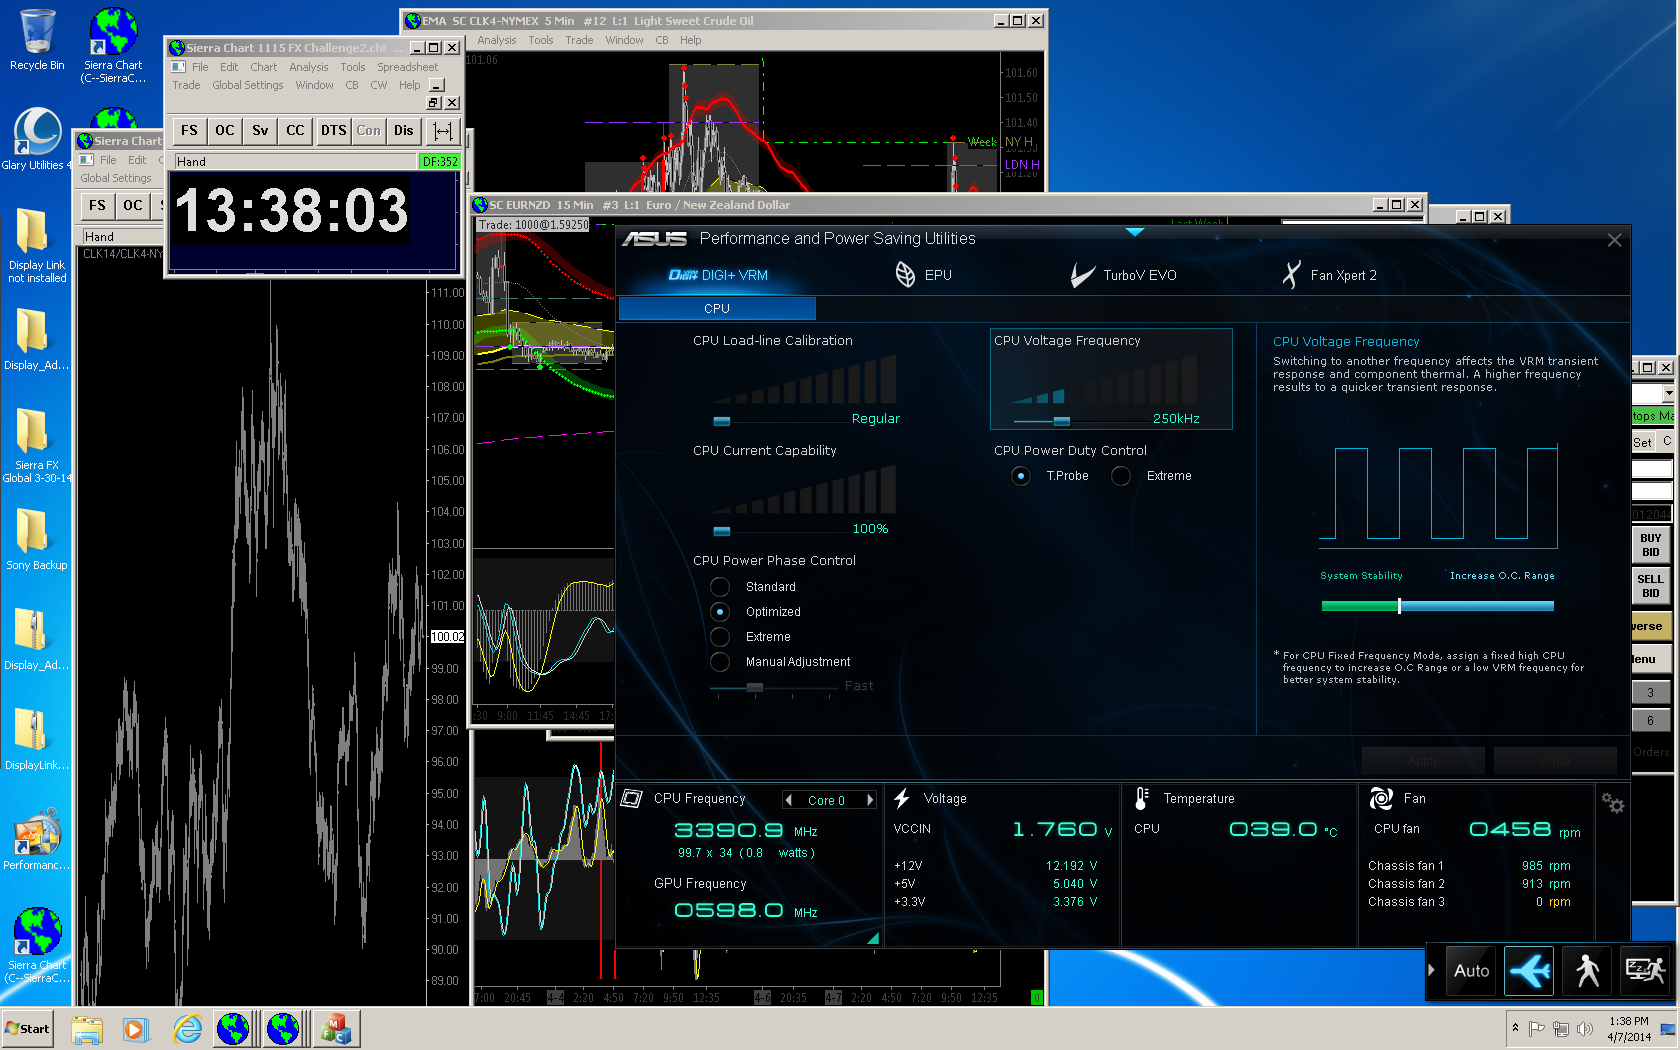Screen dimensions: 1680x1050
Task: Switch to the Fan Xpert 2 tab
Action: click(1329, 275)
